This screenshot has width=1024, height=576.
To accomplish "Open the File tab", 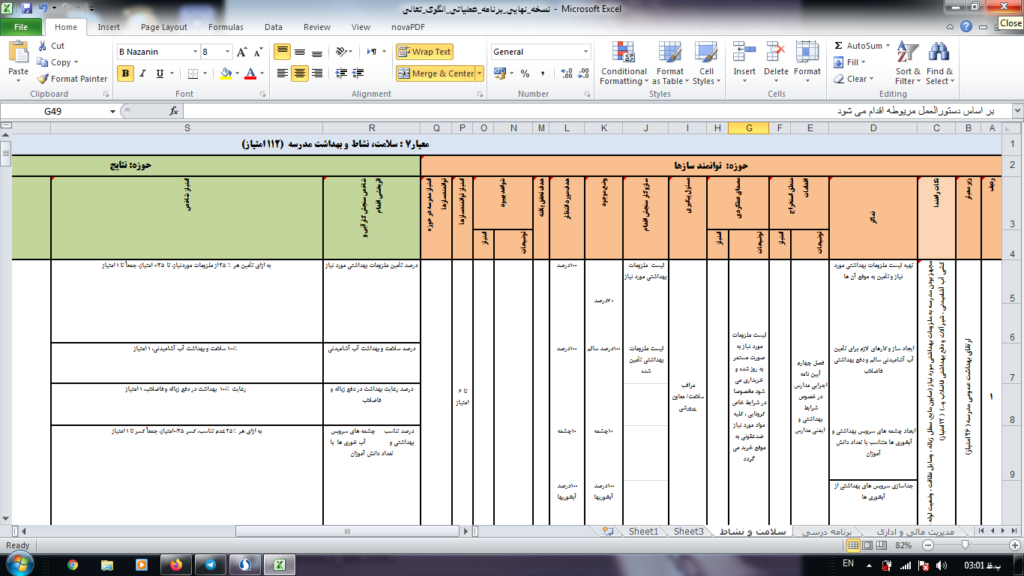I will coord(21,27).
